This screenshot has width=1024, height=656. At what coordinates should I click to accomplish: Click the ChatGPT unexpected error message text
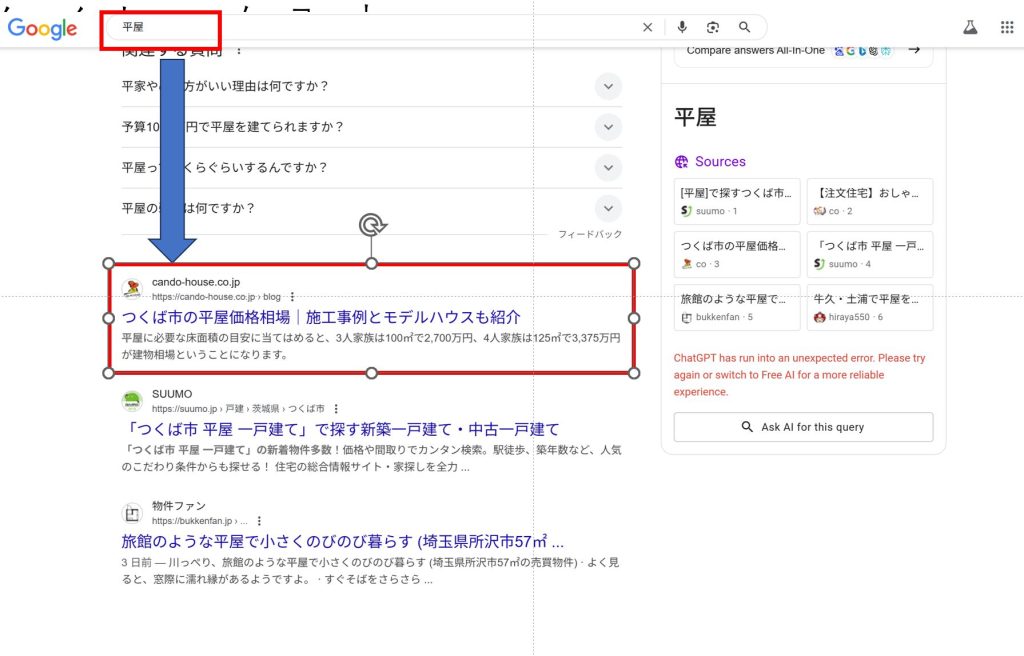pyautogui.click(x=800, y=375)
